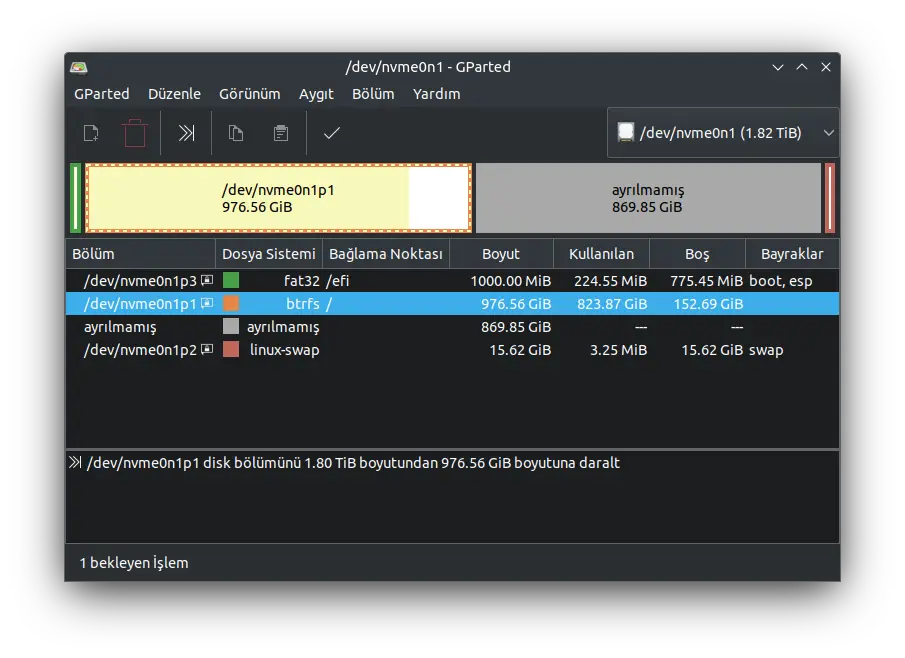This screenshot has height=658, width=905.
Task: Click the swap flag cell
Action: coord(766,350)
